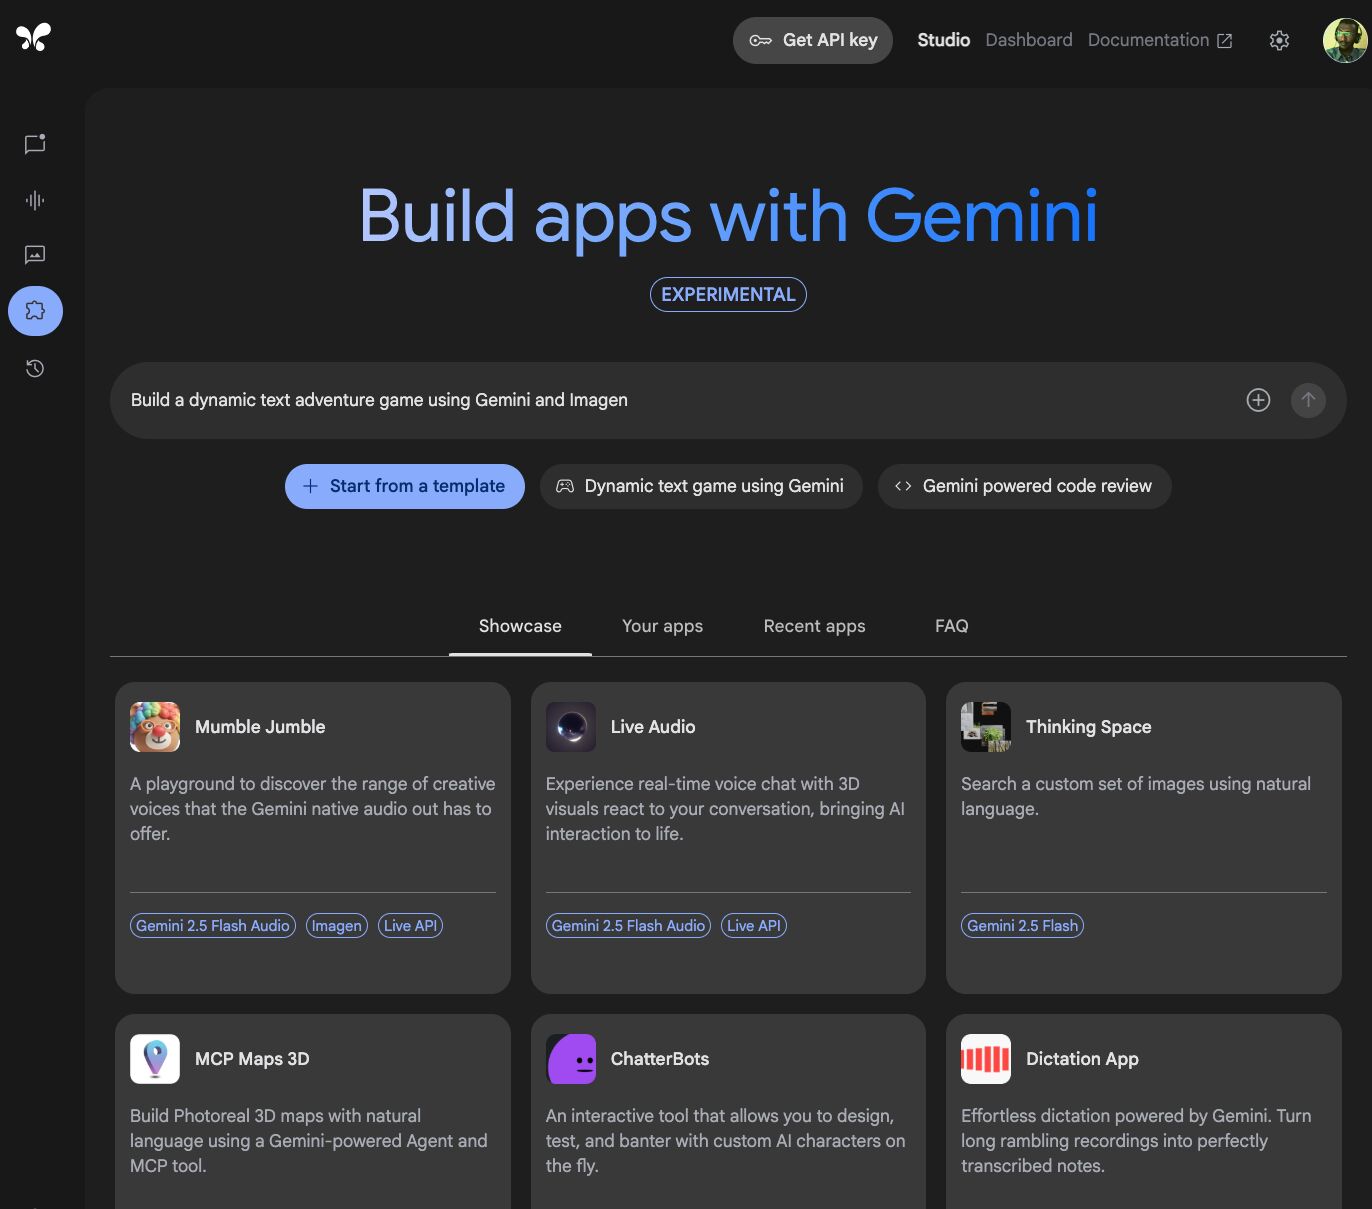1372x1209 pixels.
Task: Click the Live Audio card description
Action: tap(726, 809)
